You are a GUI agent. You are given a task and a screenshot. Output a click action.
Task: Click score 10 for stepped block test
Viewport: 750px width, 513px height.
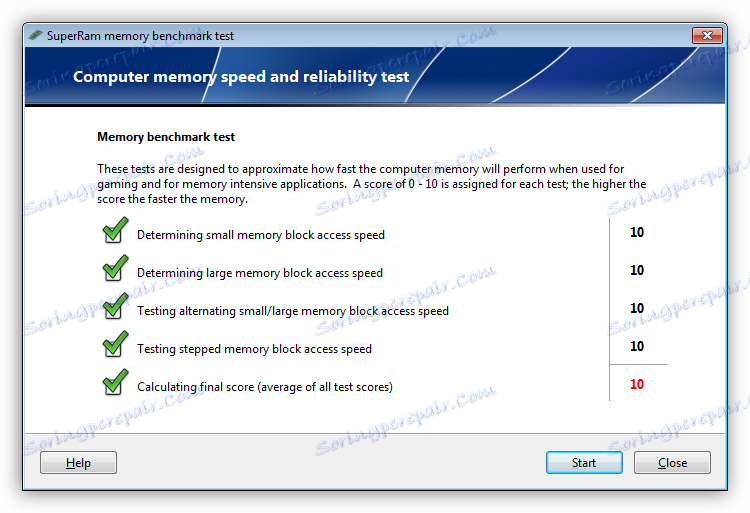point(637,346)
